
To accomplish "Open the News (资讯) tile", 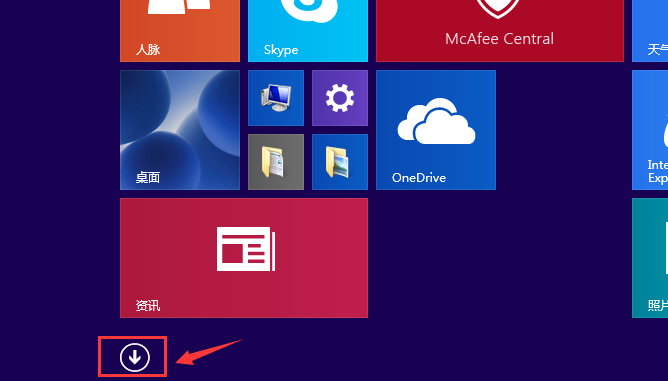I will tap(244, 258).
